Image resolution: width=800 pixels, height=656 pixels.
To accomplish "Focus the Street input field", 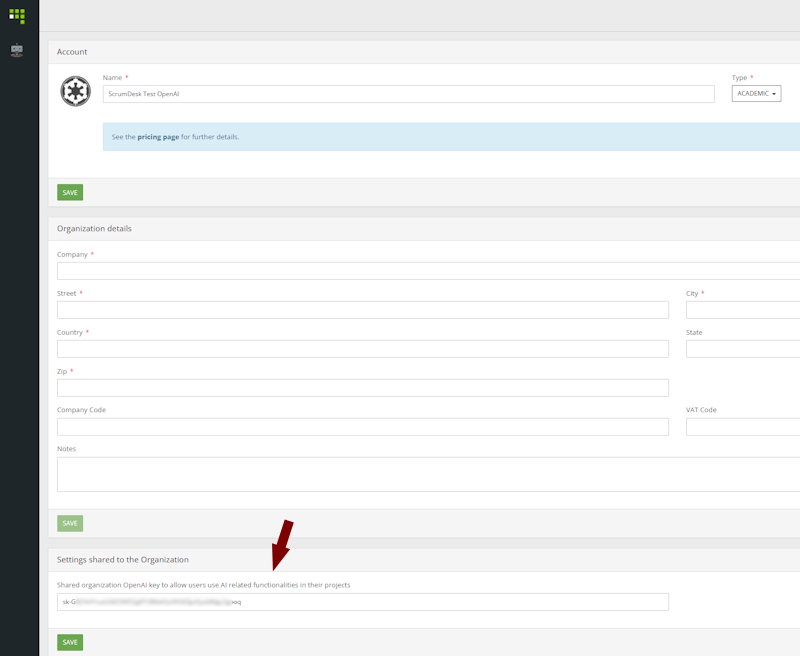I will pyautogui.click(x=363, y=310).
